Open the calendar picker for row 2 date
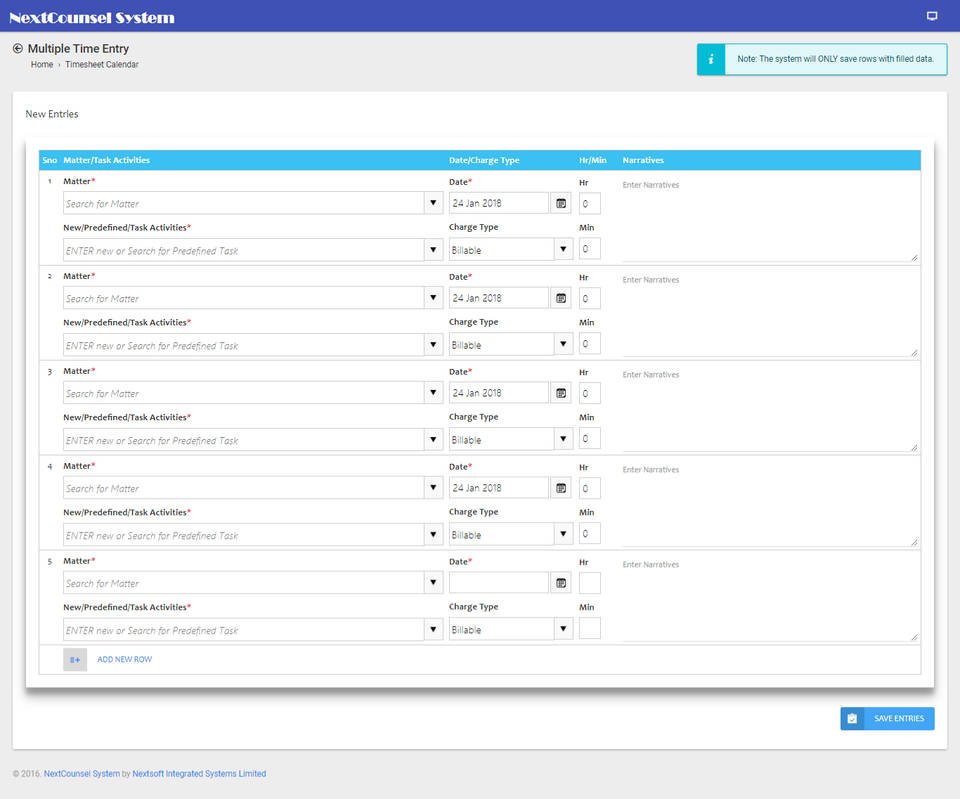 pyautogui.click(x=561, y=298)
